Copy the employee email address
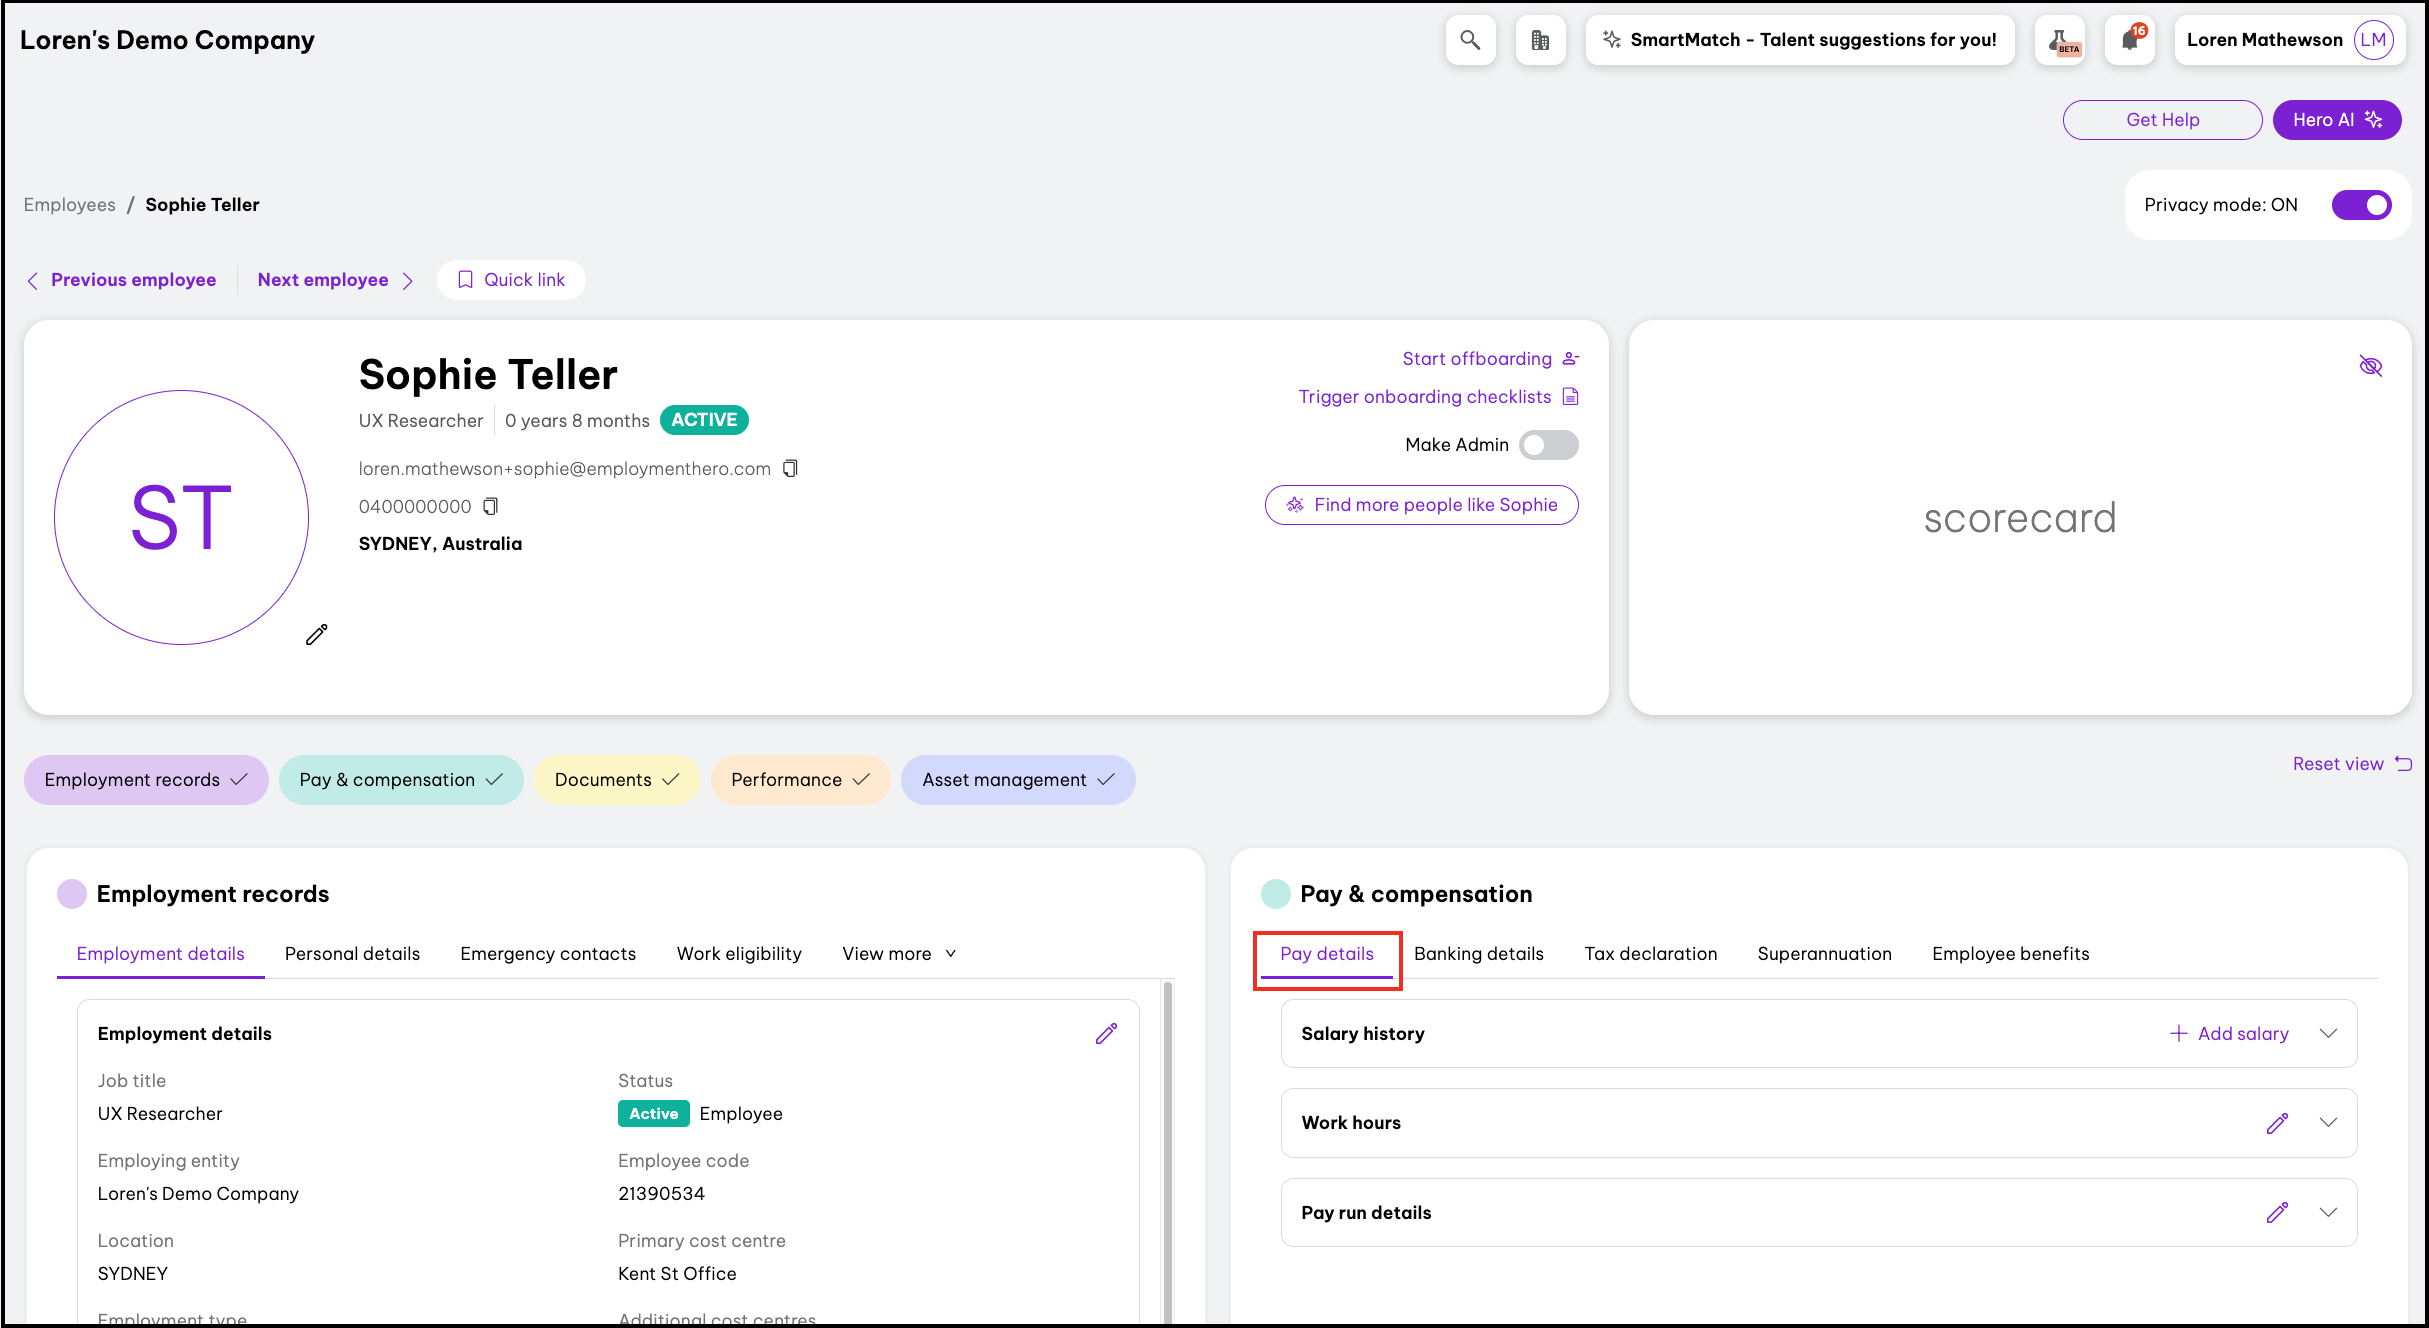The image size is (2429, 1328). (790, 469)
